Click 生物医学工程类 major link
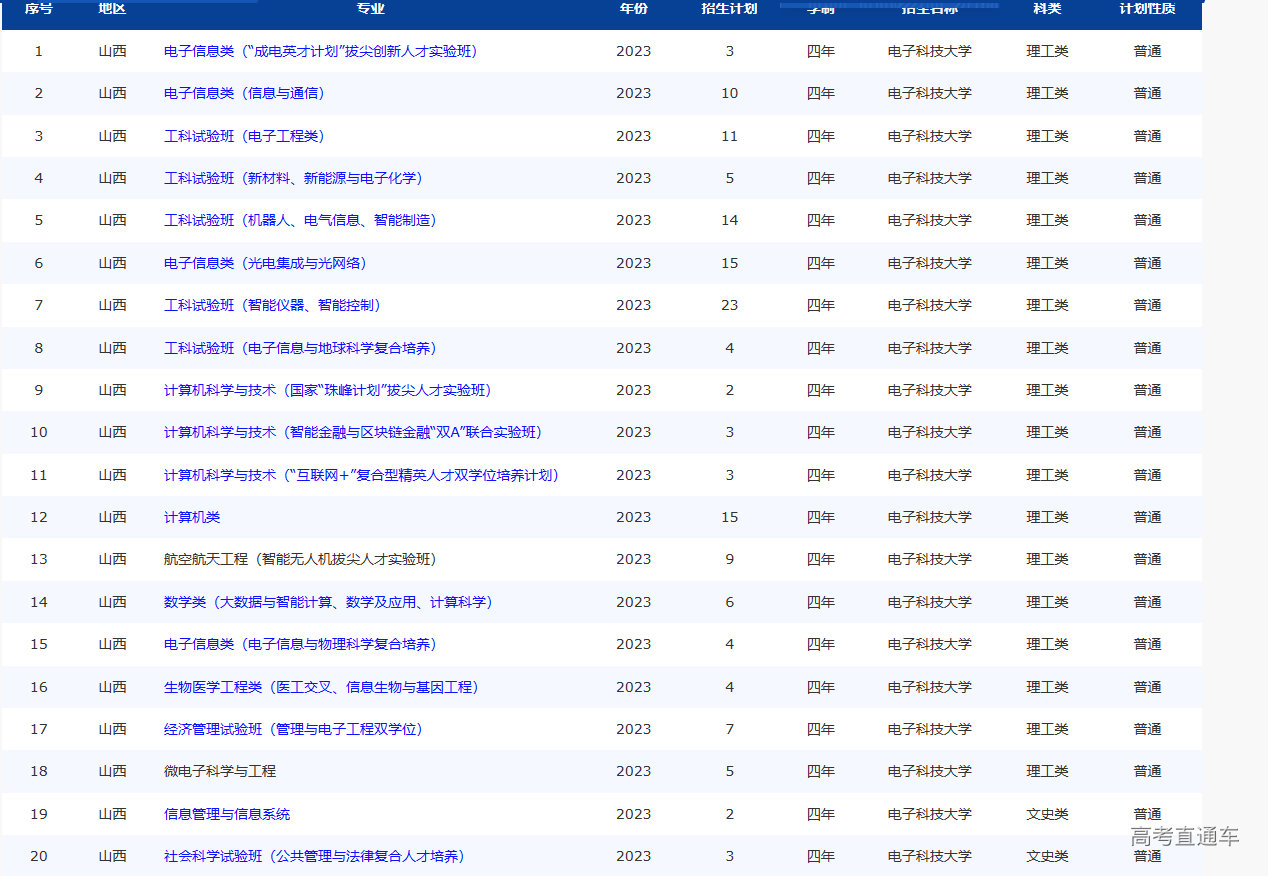The image size is (1268, 876). click(321, 687)
